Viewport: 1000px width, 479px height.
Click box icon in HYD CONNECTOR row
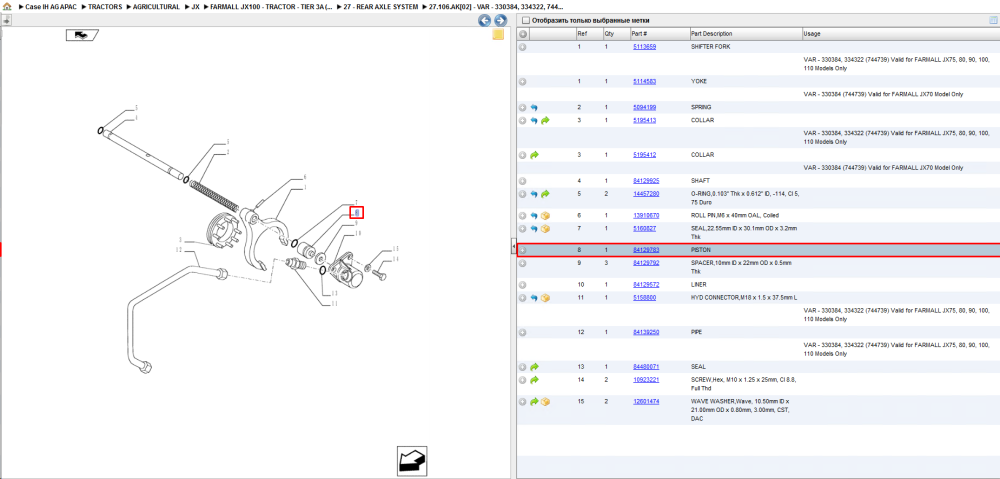545,298
